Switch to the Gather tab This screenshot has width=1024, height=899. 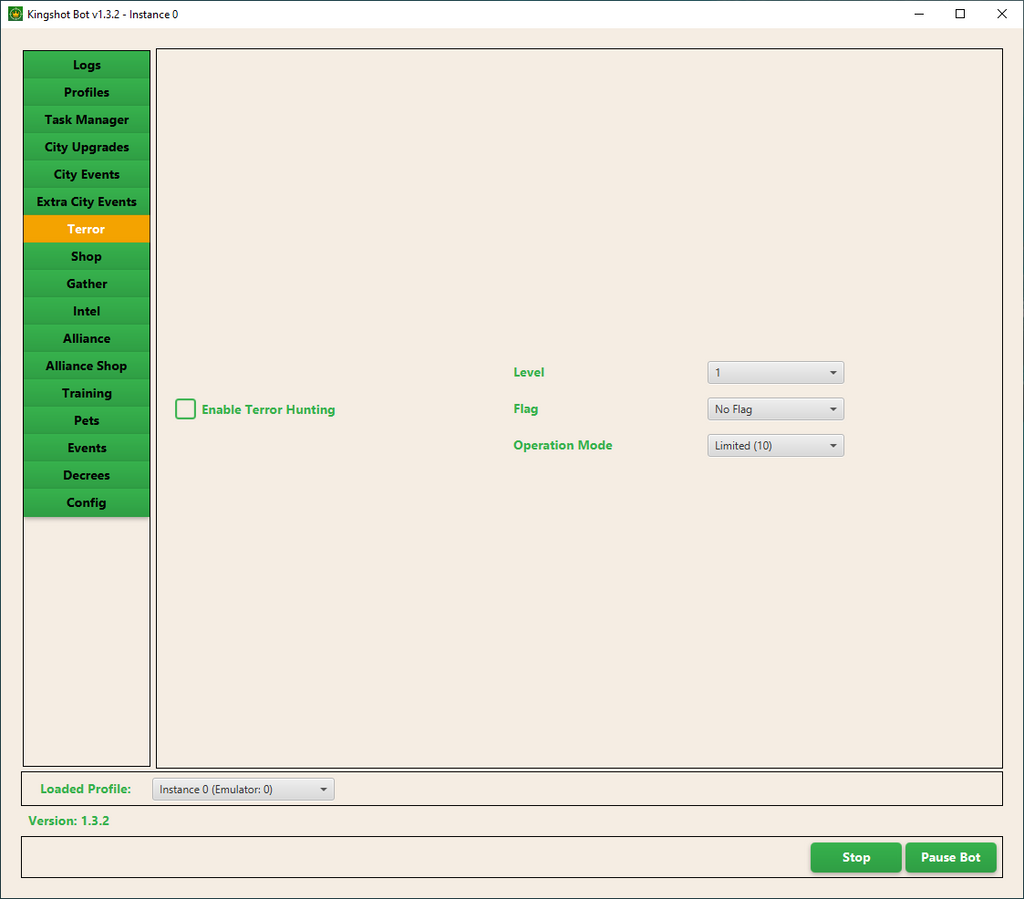pos(87,284)
